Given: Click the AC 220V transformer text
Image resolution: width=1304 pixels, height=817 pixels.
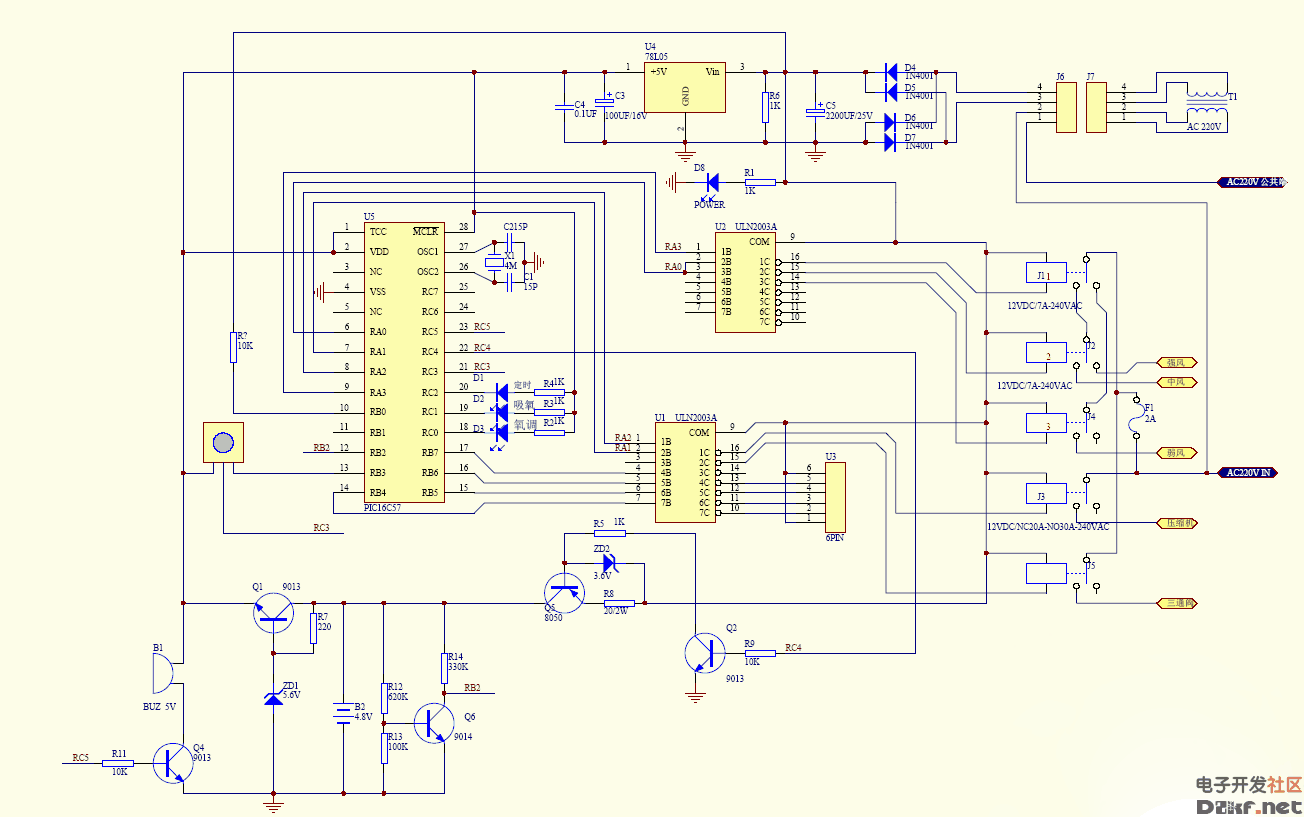Looking at the screenshot, I should [x=1205, y=127].
